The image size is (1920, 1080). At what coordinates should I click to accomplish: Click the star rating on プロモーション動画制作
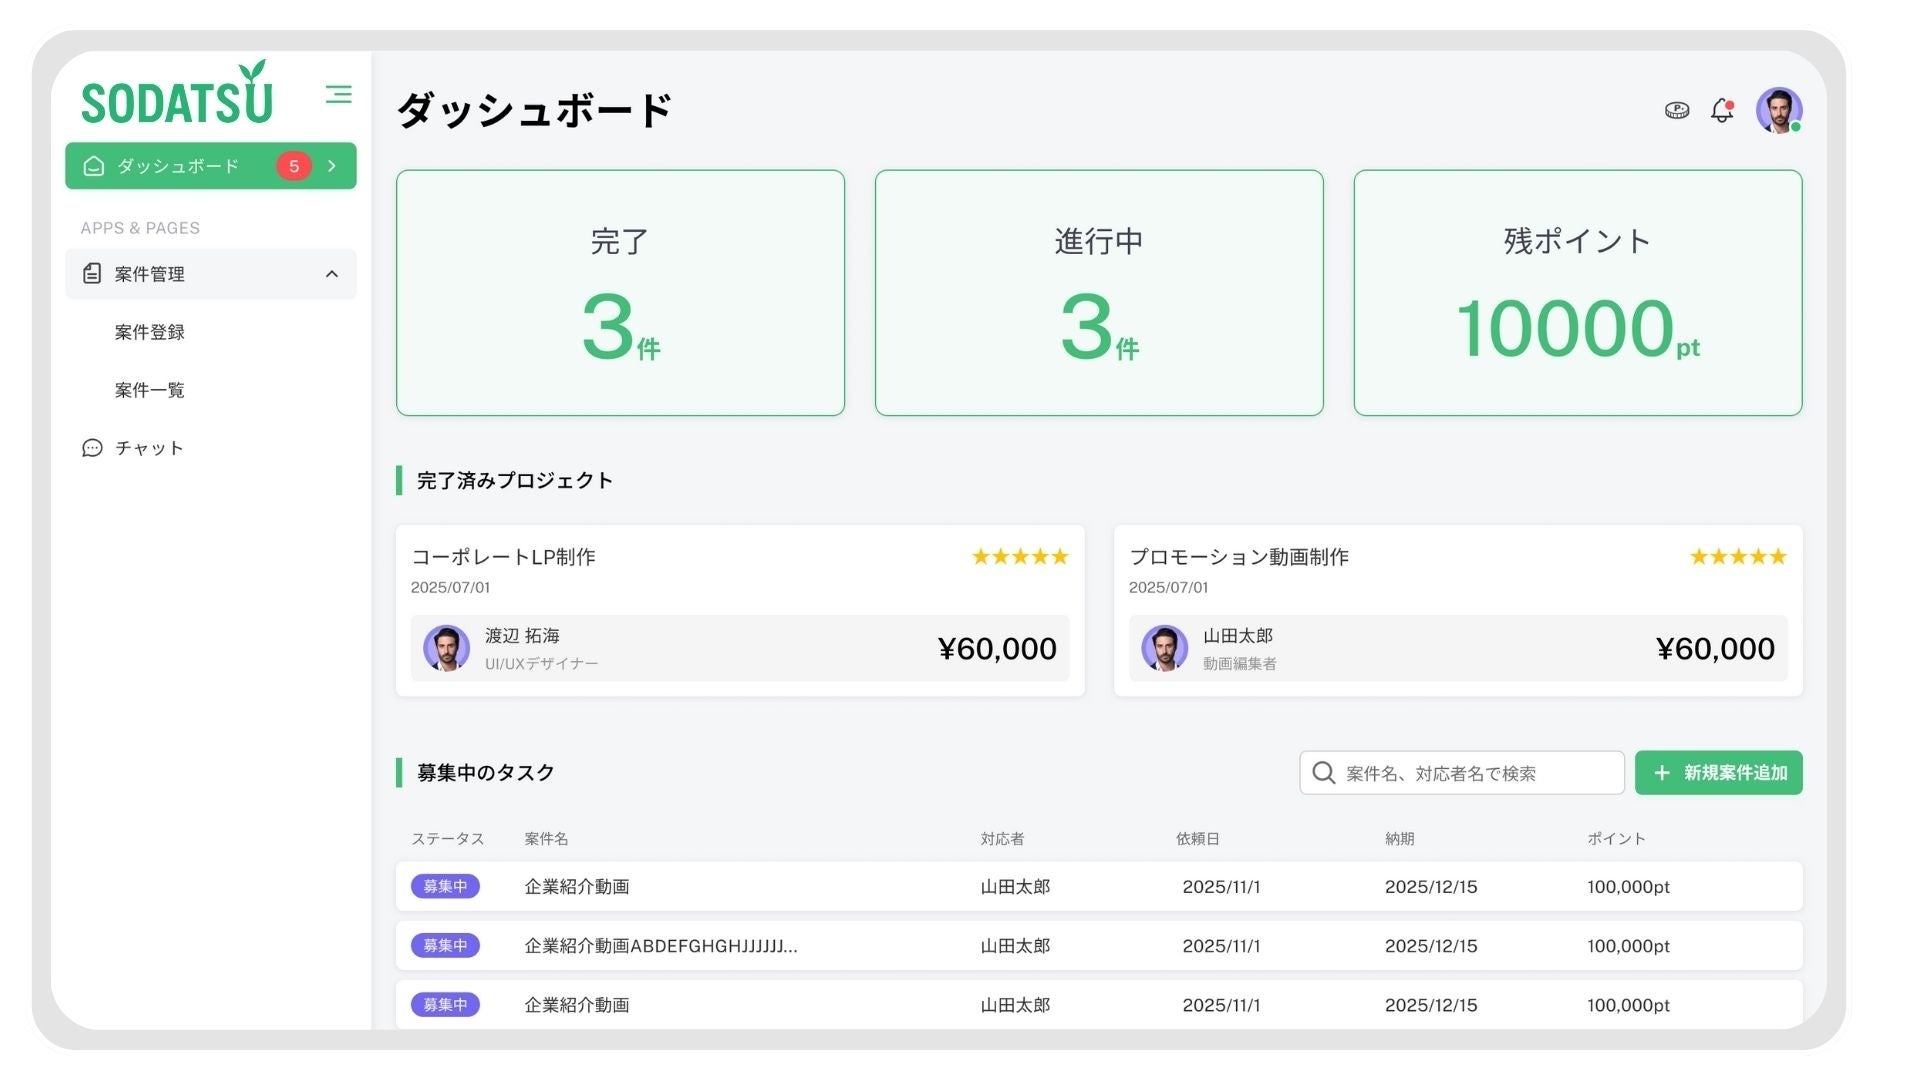click(1737, 557)
